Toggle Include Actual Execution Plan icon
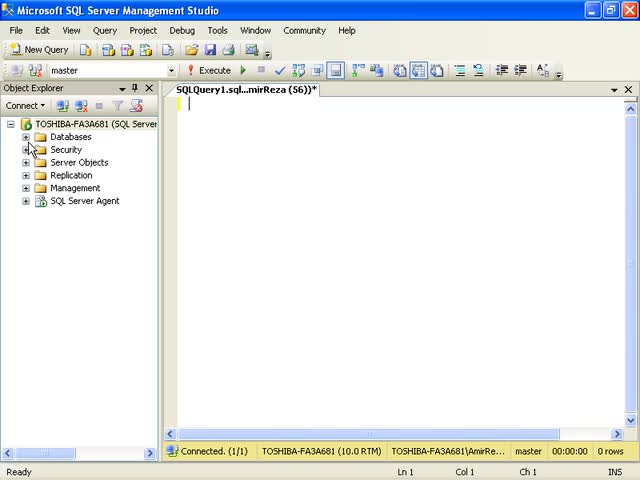 click(x=358, y=71)
